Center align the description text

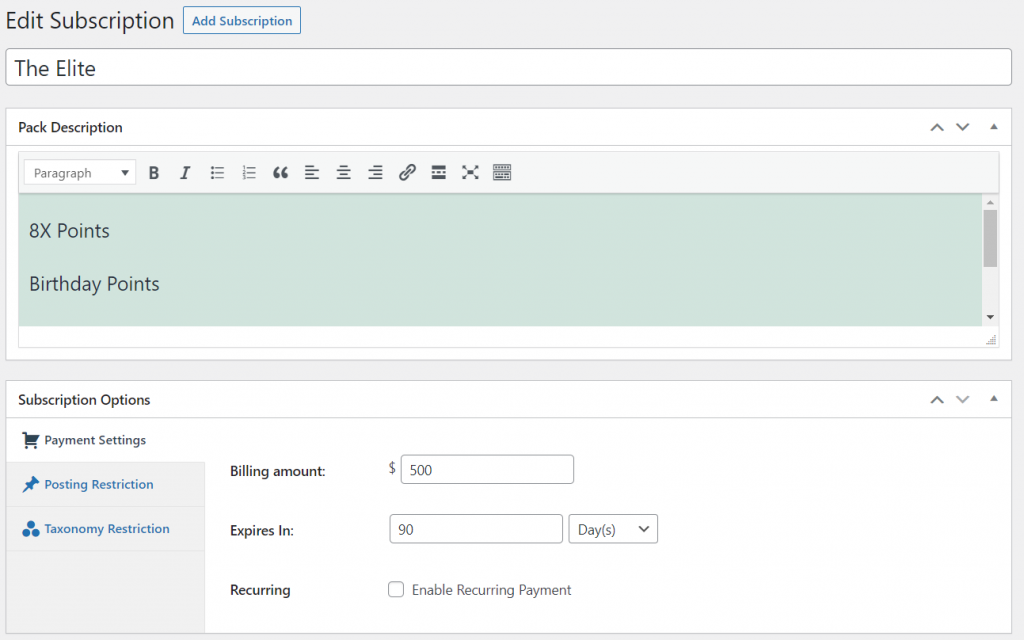[343, 173]
